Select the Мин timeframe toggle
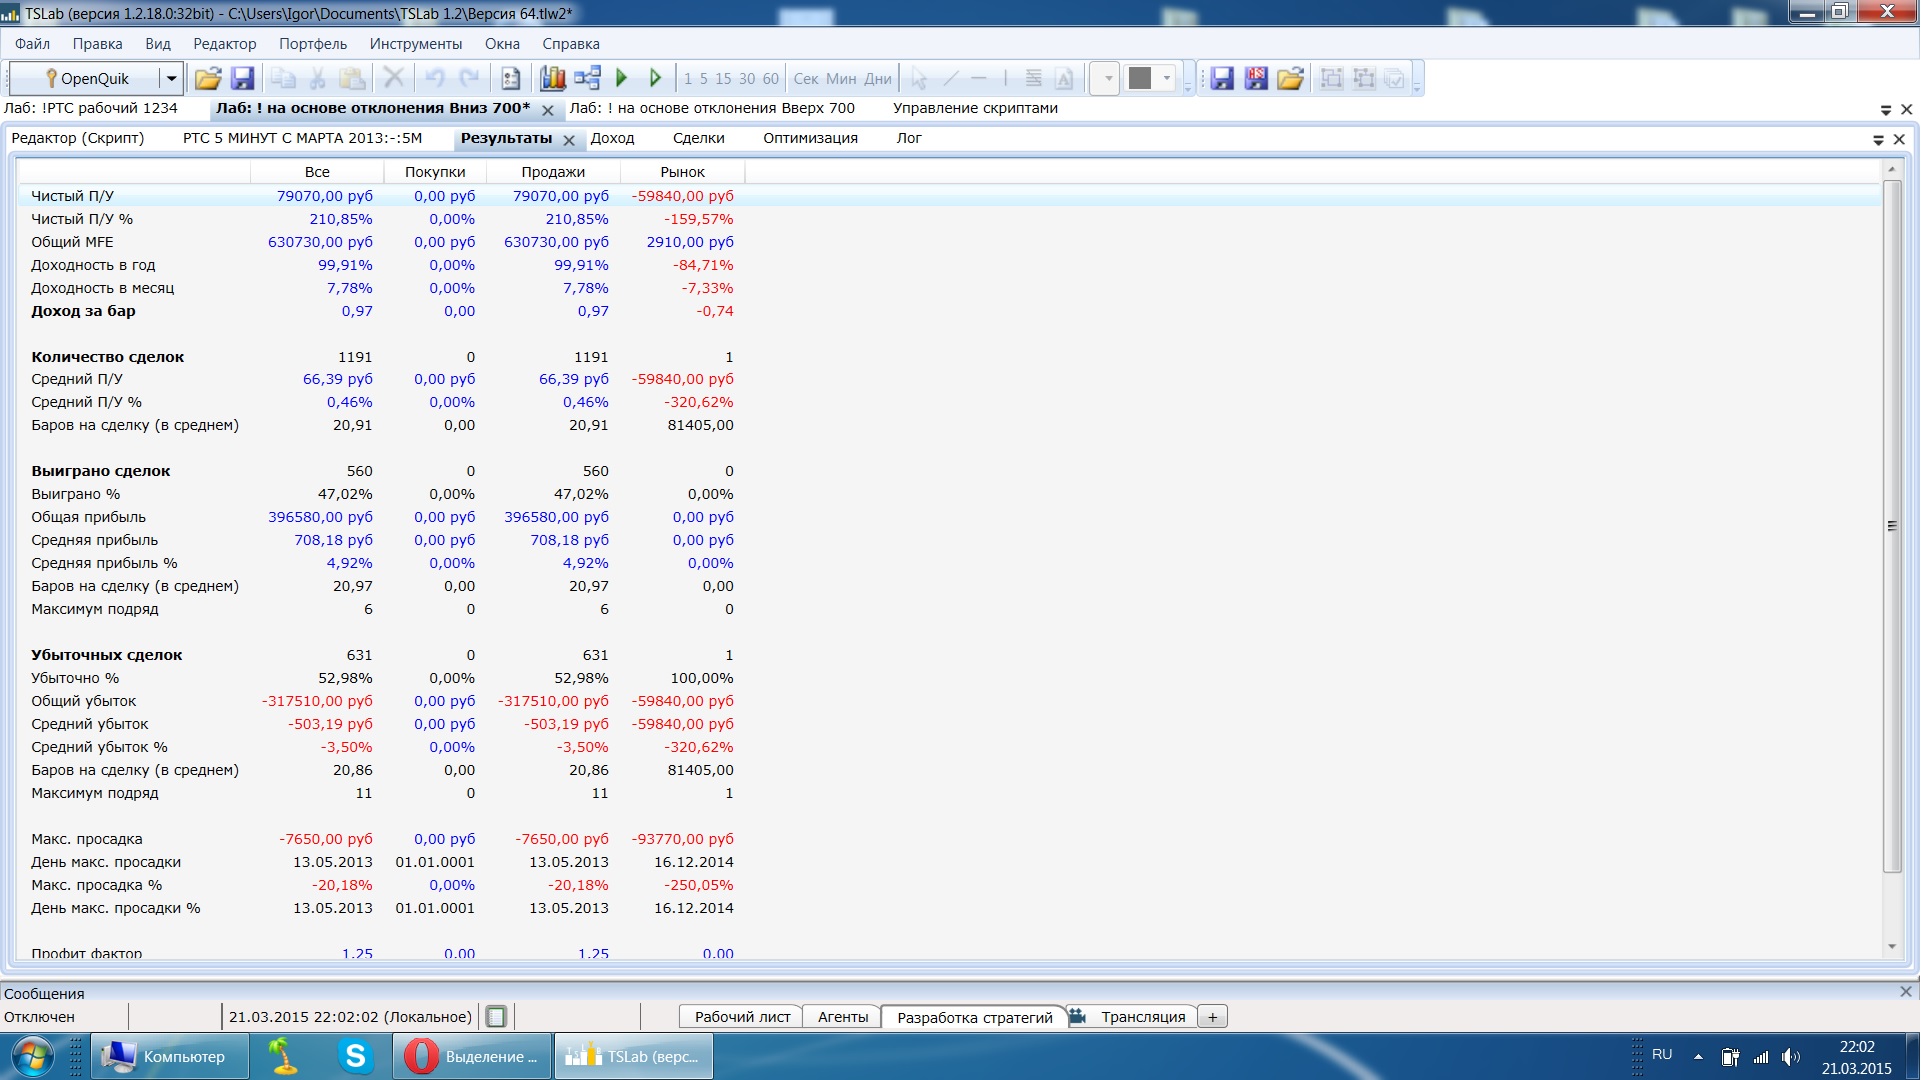Image resolution: width=1931 pixels, height=1080 pixels. coord(841,78)
